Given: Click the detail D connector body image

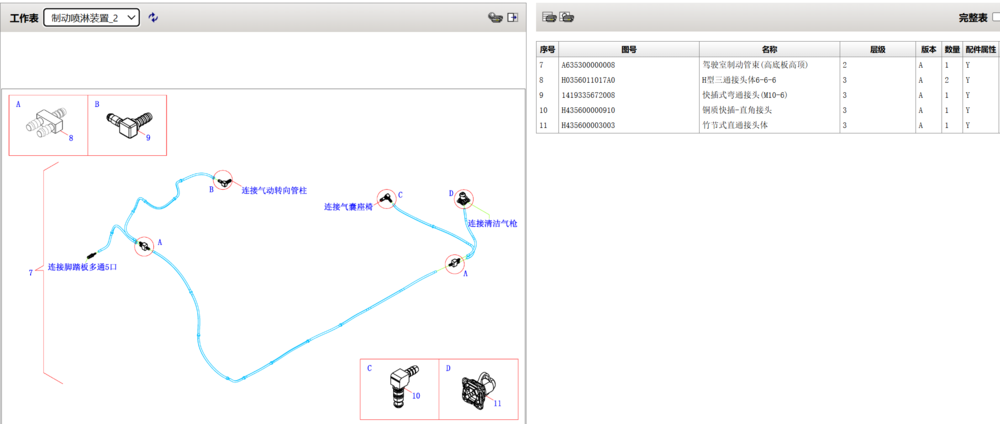Looking at the screenshot, I should coord(473,387).
